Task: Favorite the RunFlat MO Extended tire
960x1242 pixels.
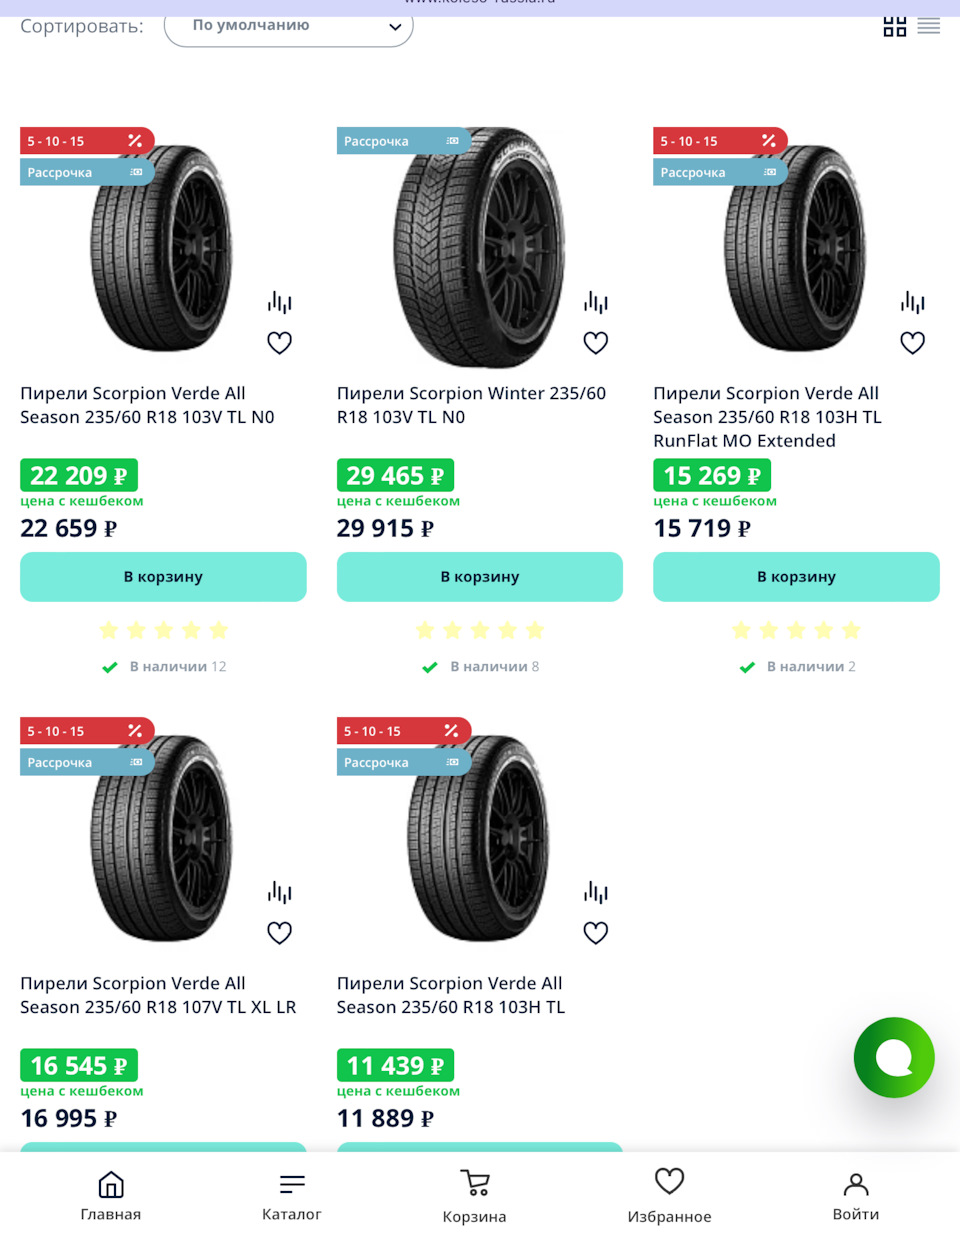Action: click(912, 343)
